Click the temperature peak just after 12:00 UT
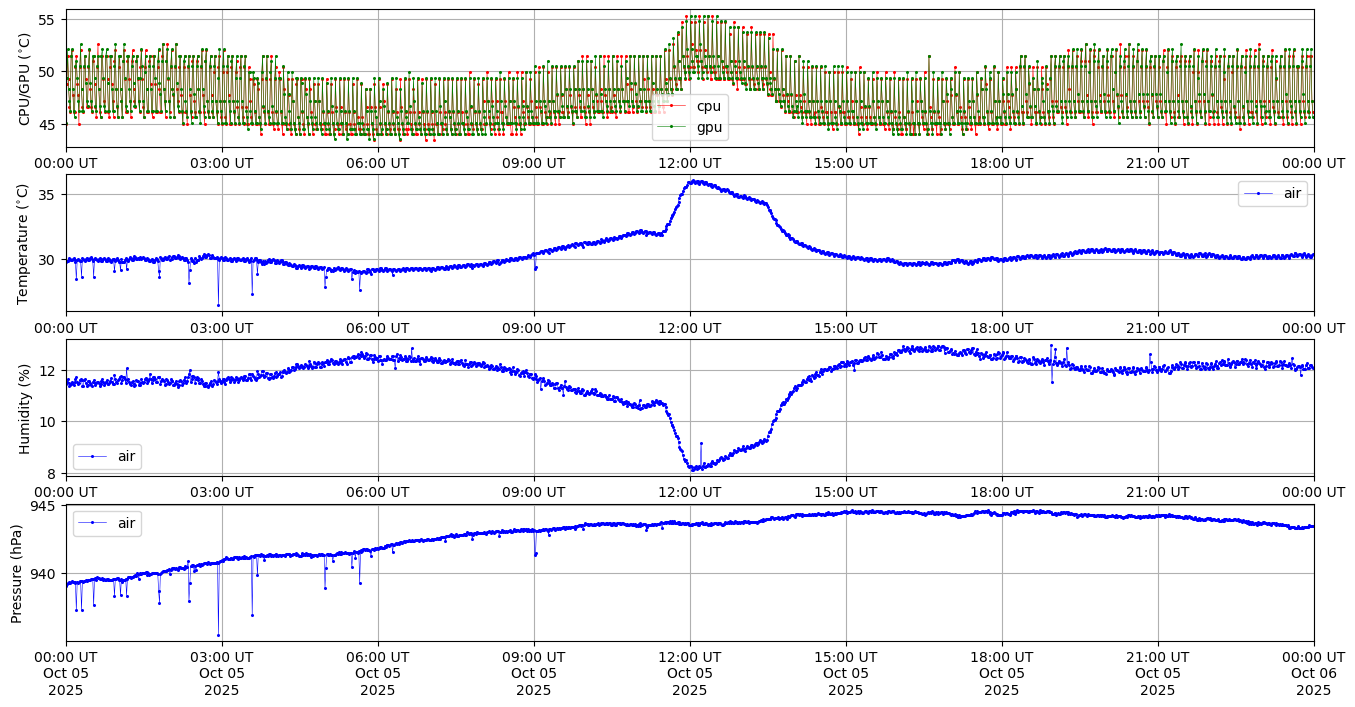Image resolution: width=1355 pixels, height=707 pixels. click(x=693, y=181)
